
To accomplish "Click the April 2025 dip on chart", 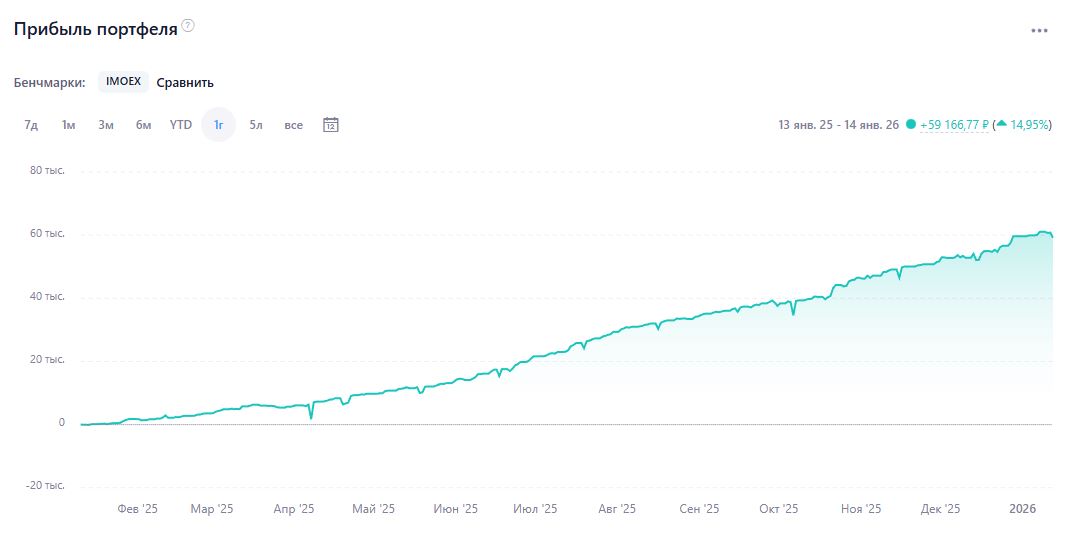I will (x=311, y=417).
